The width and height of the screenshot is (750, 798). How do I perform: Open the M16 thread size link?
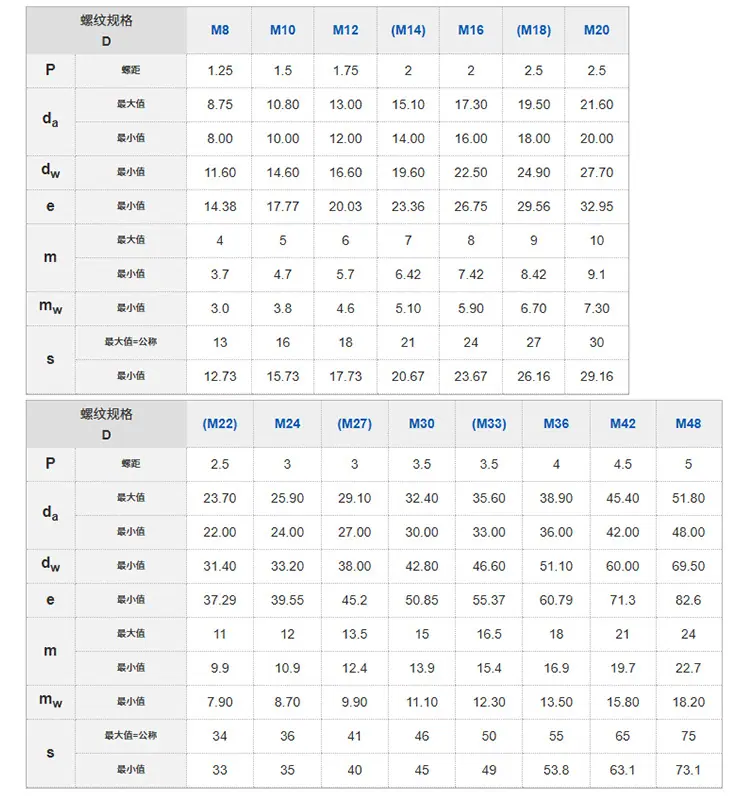(x=471, y=30)
